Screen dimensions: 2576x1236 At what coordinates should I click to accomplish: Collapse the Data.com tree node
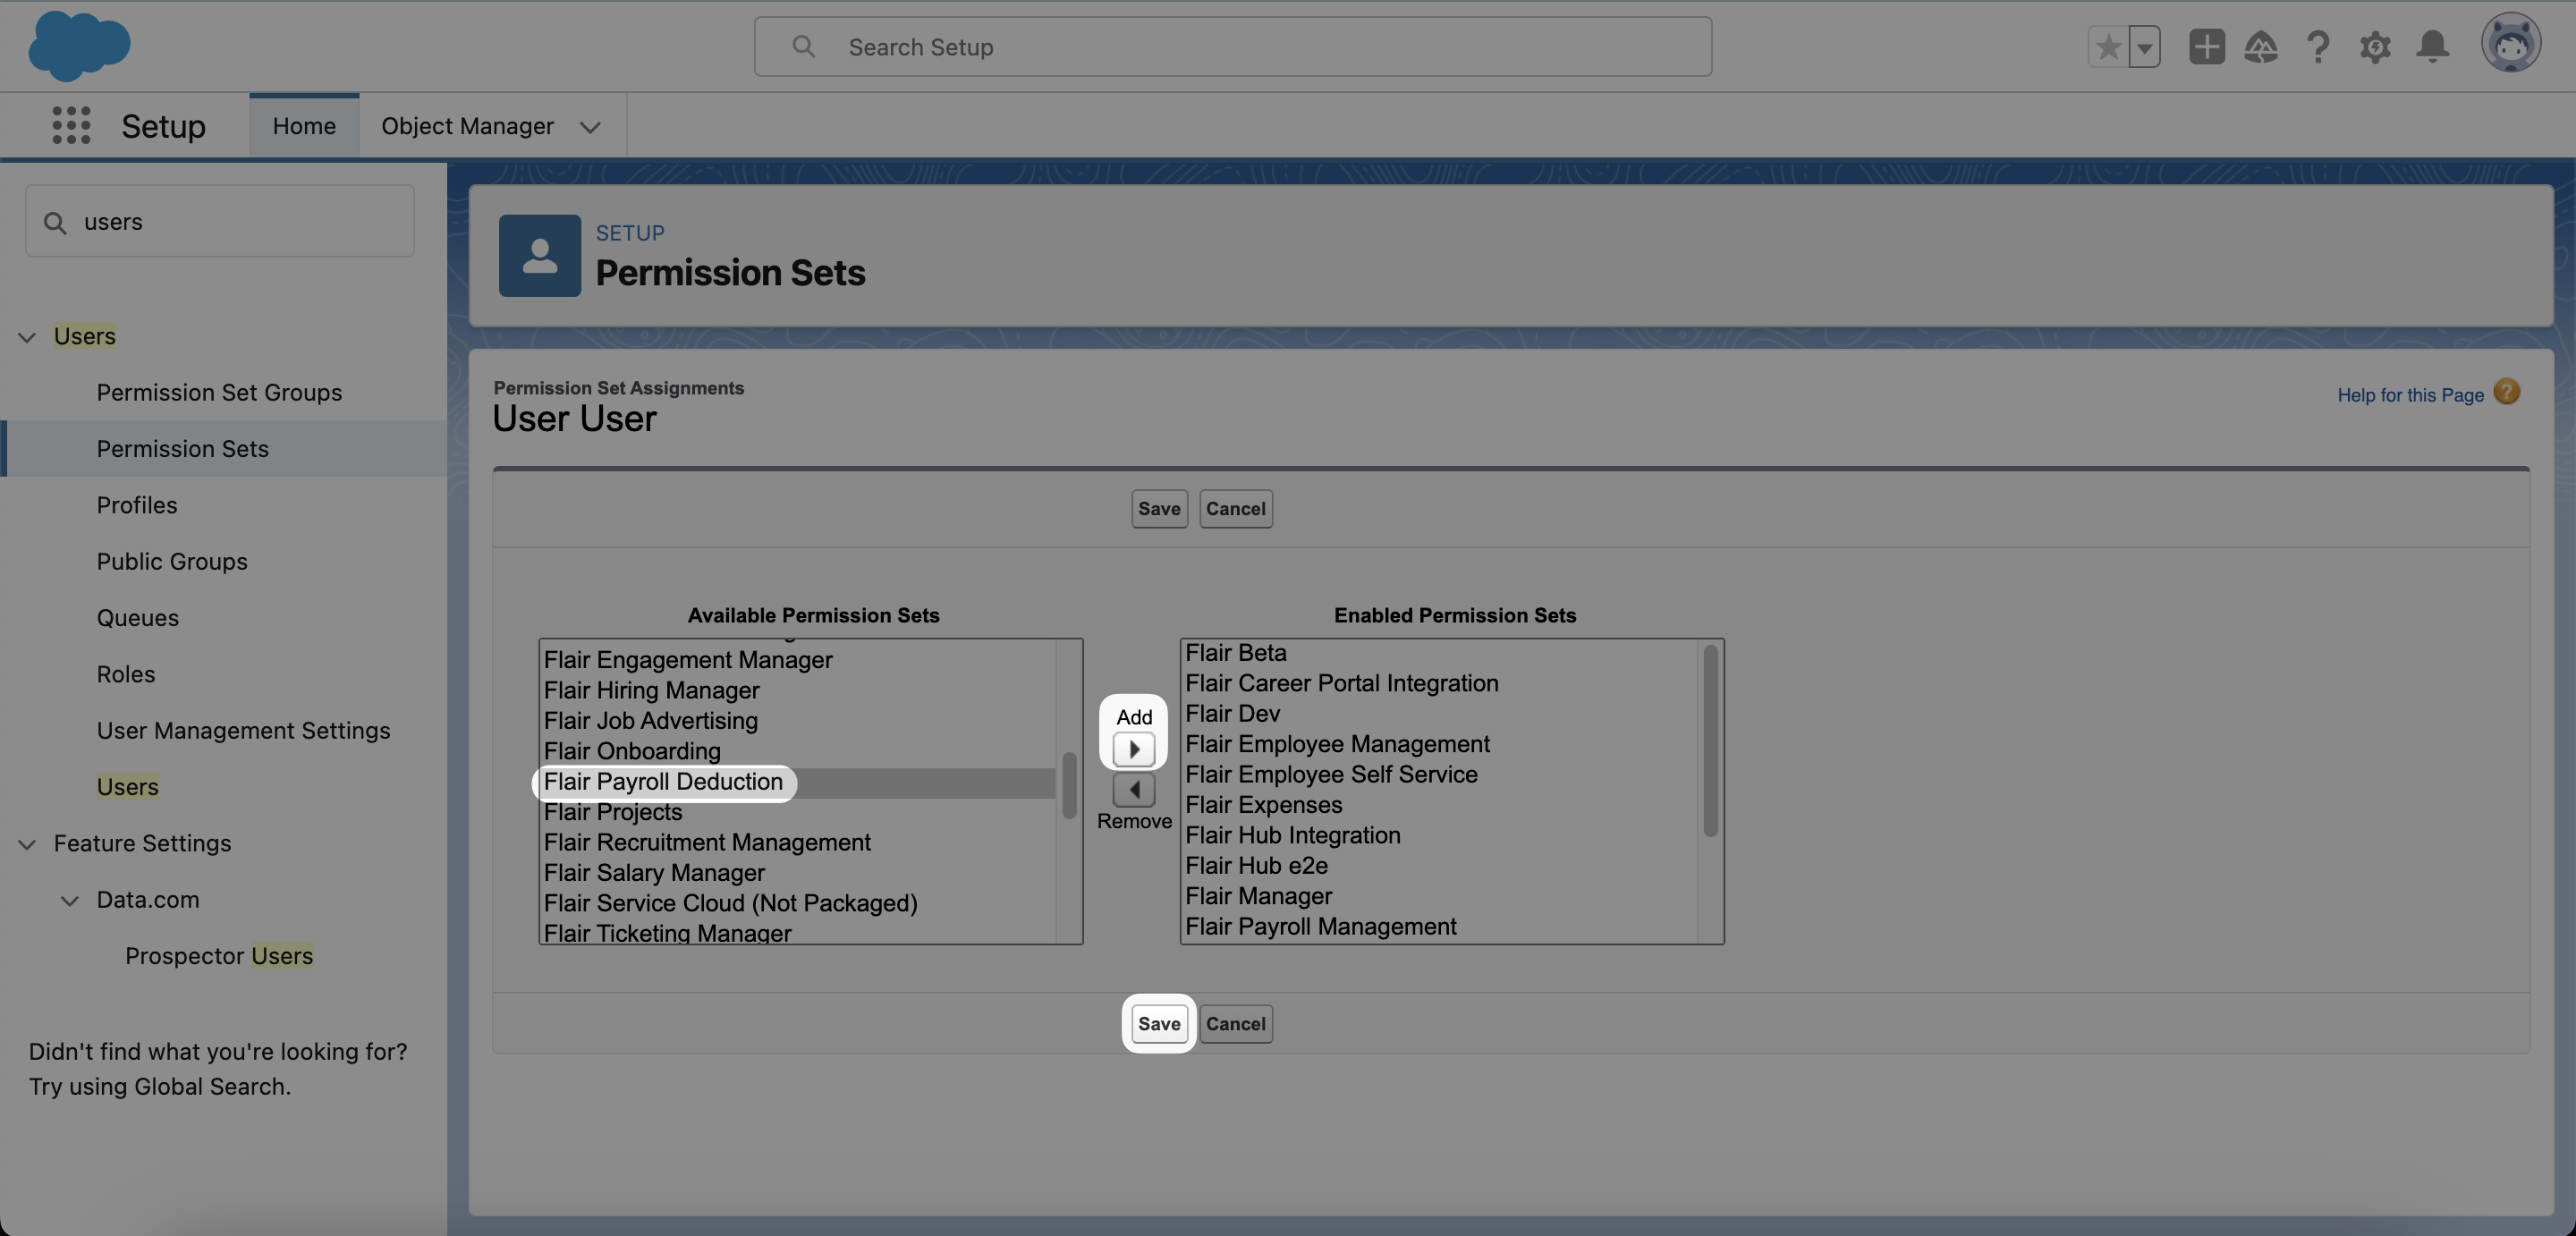click(x=69, y=900)
